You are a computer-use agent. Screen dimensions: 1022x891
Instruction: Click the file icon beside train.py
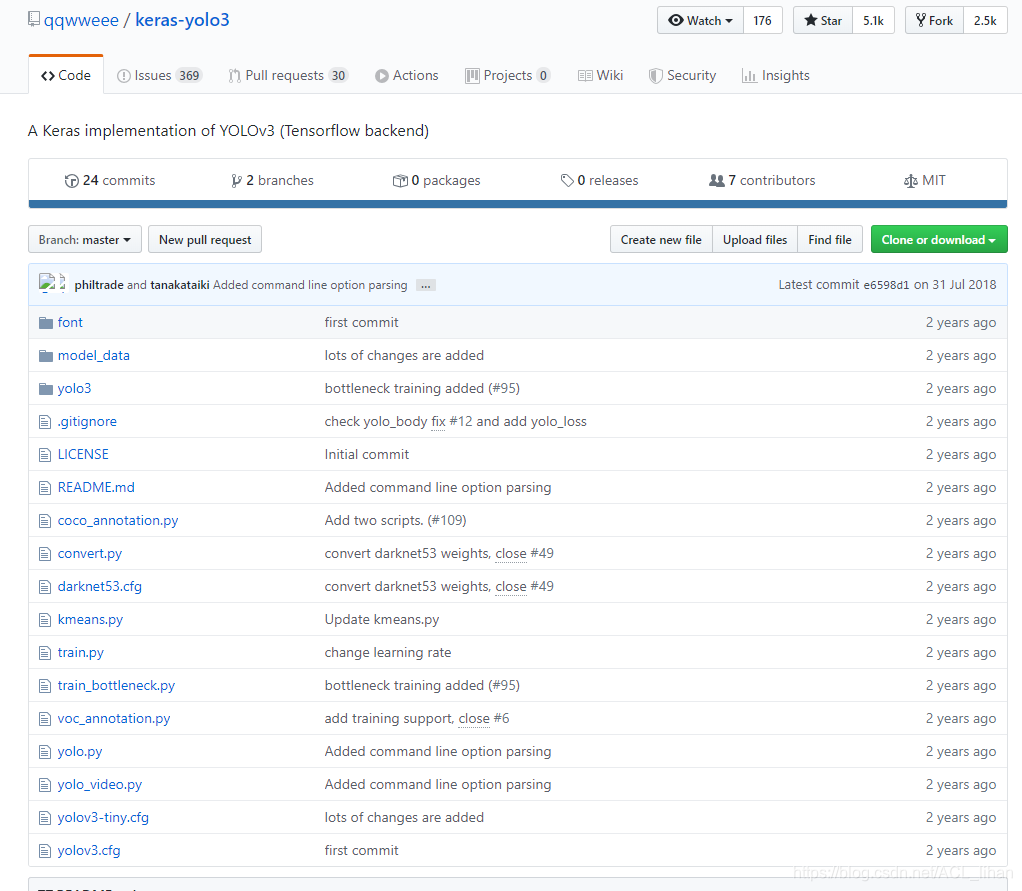pyautogui.click(x=45, y=653)
